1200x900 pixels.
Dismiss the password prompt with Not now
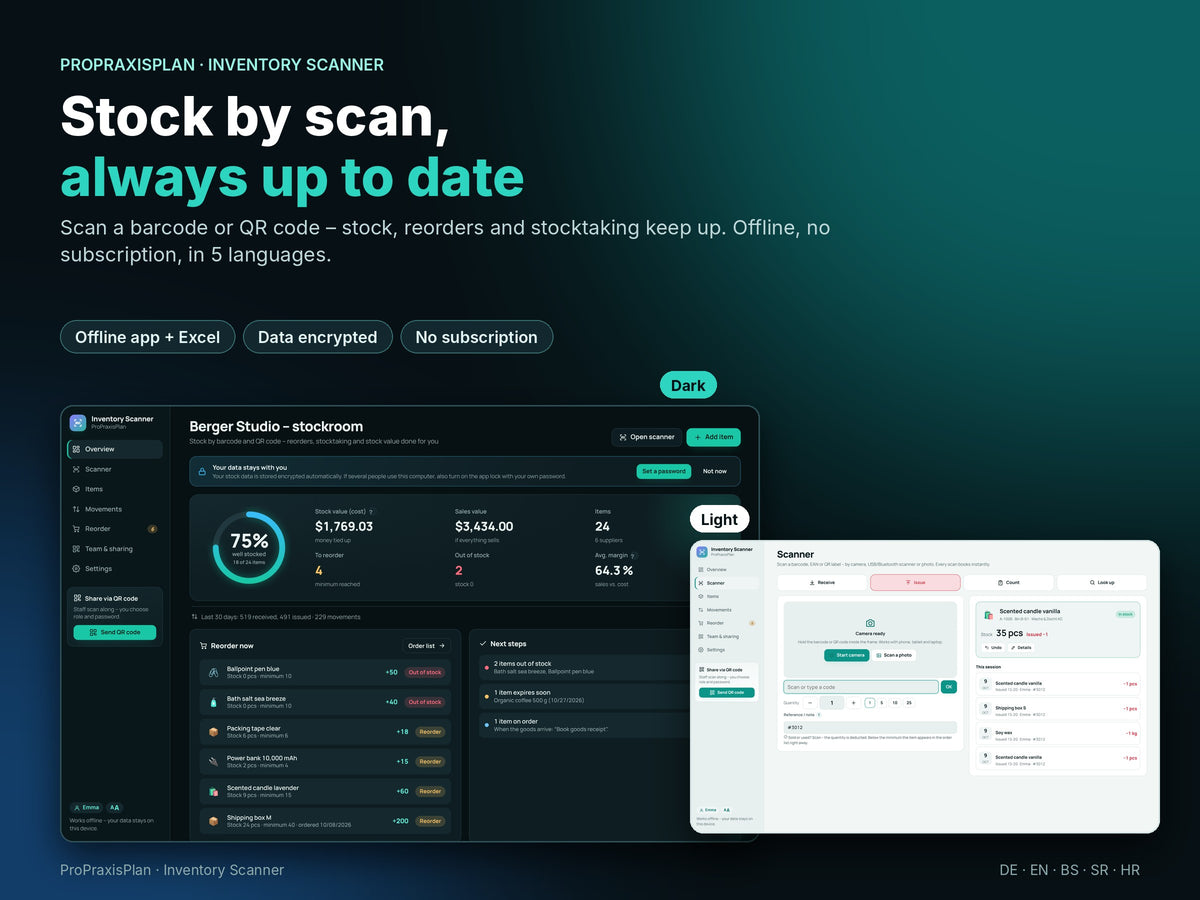tap(715, 471)
